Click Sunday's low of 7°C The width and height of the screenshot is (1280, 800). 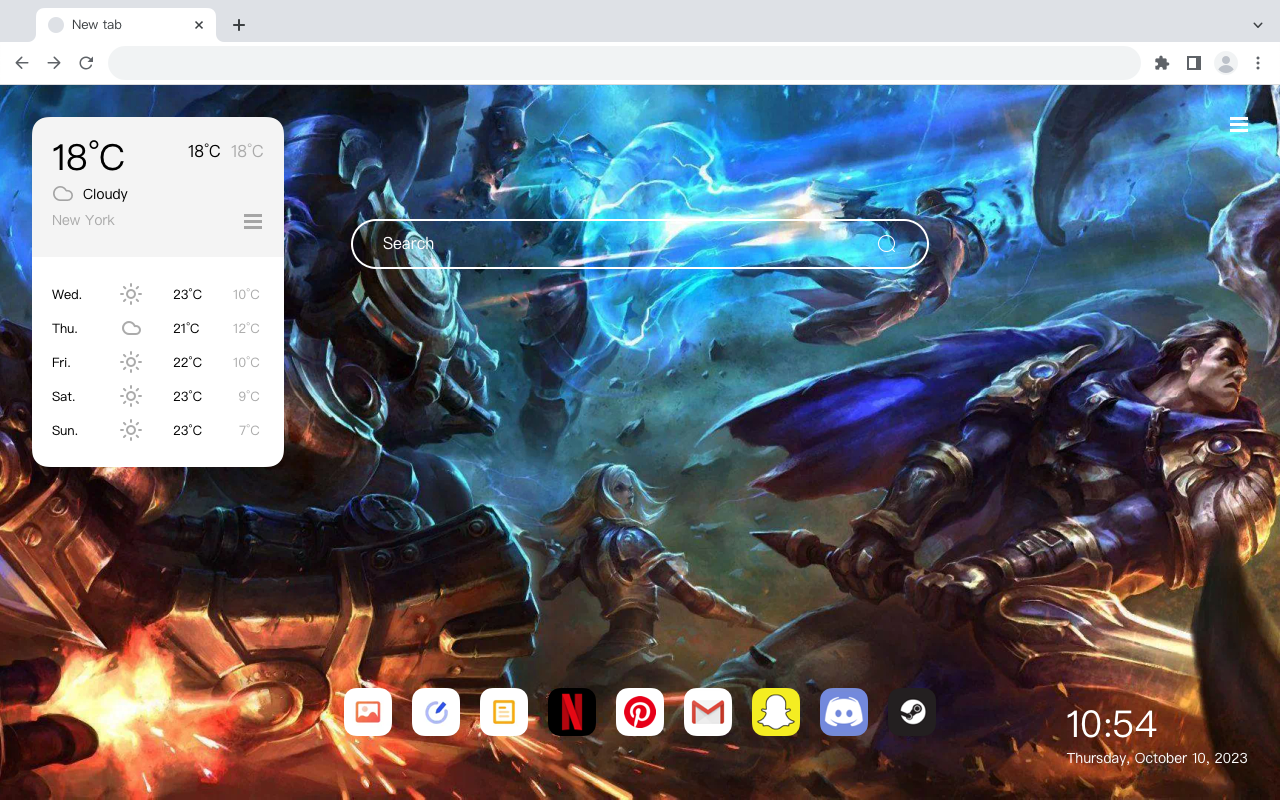pos(249,430)
